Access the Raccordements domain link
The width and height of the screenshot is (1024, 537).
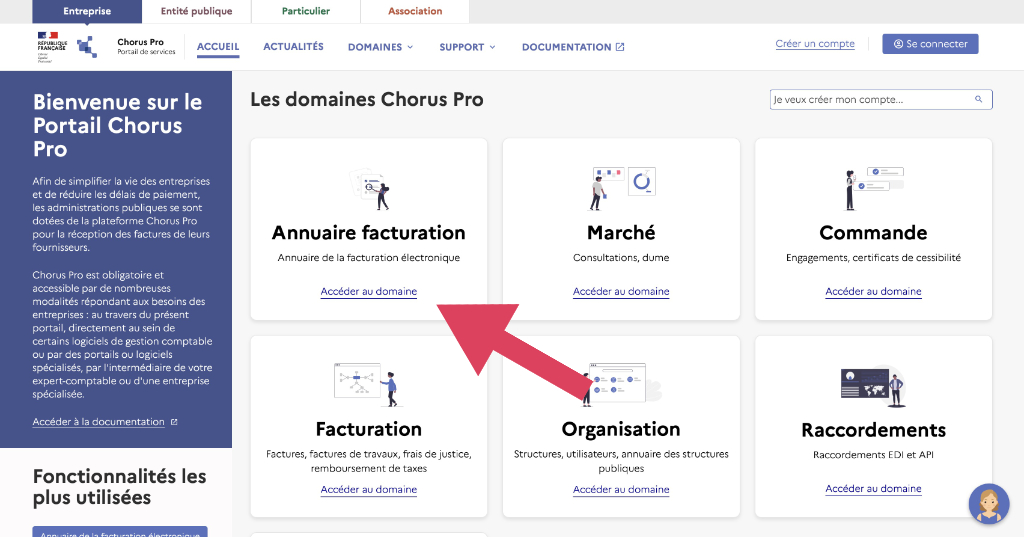[x=873, y=489]
